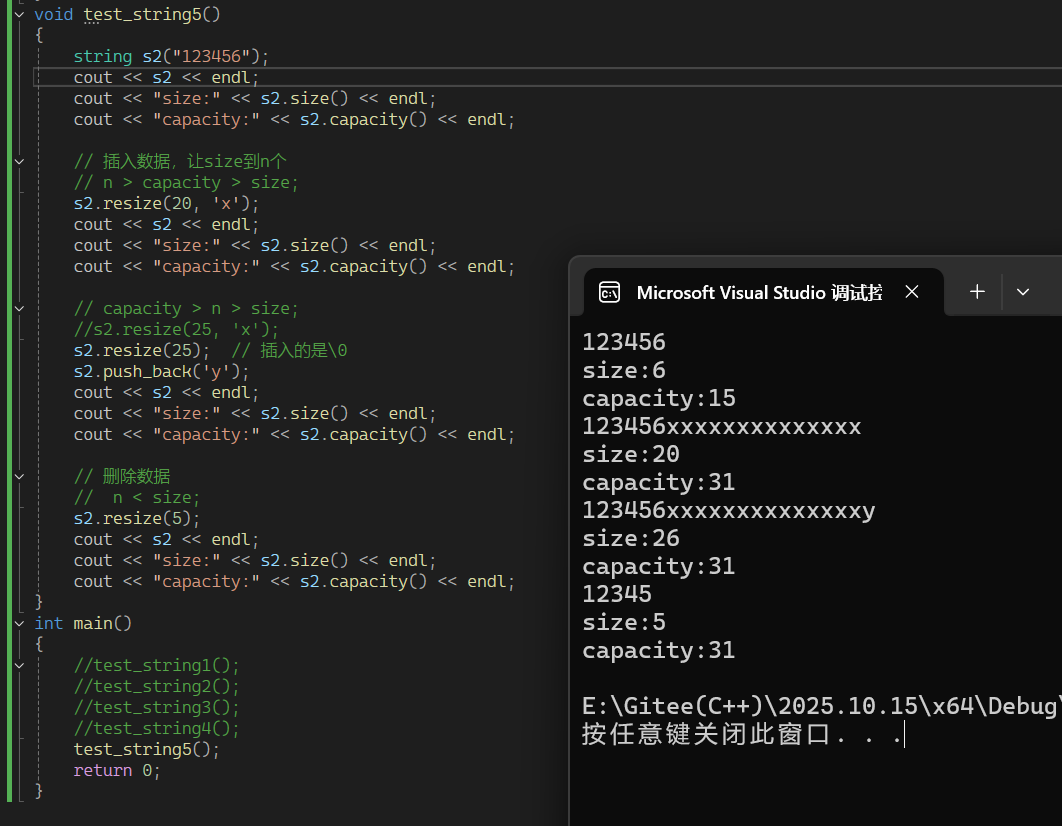Click the commented //test_string2() line
Image resolution: width=1062 pixels, height=826 pixels.
pos(156,686)
